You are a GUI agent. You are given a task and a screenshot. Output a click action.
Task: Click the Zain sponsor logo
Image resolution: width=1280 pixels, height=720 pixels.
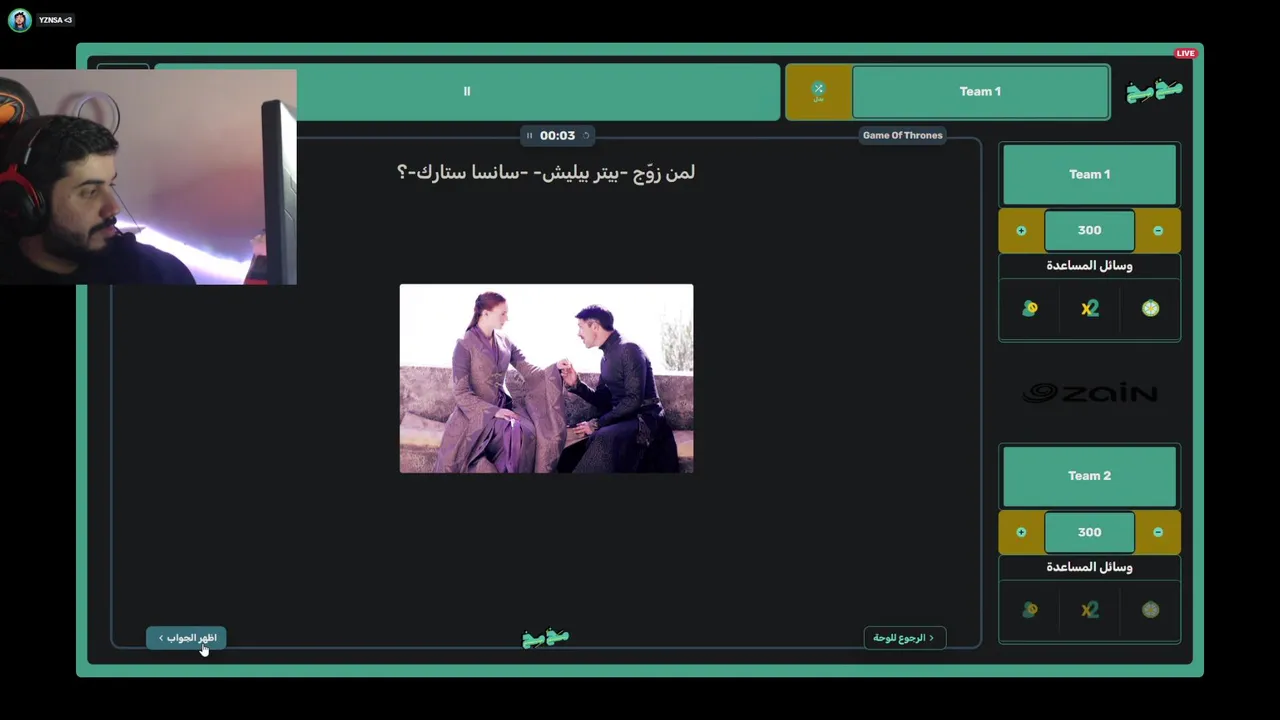[x=1090, y=393]
